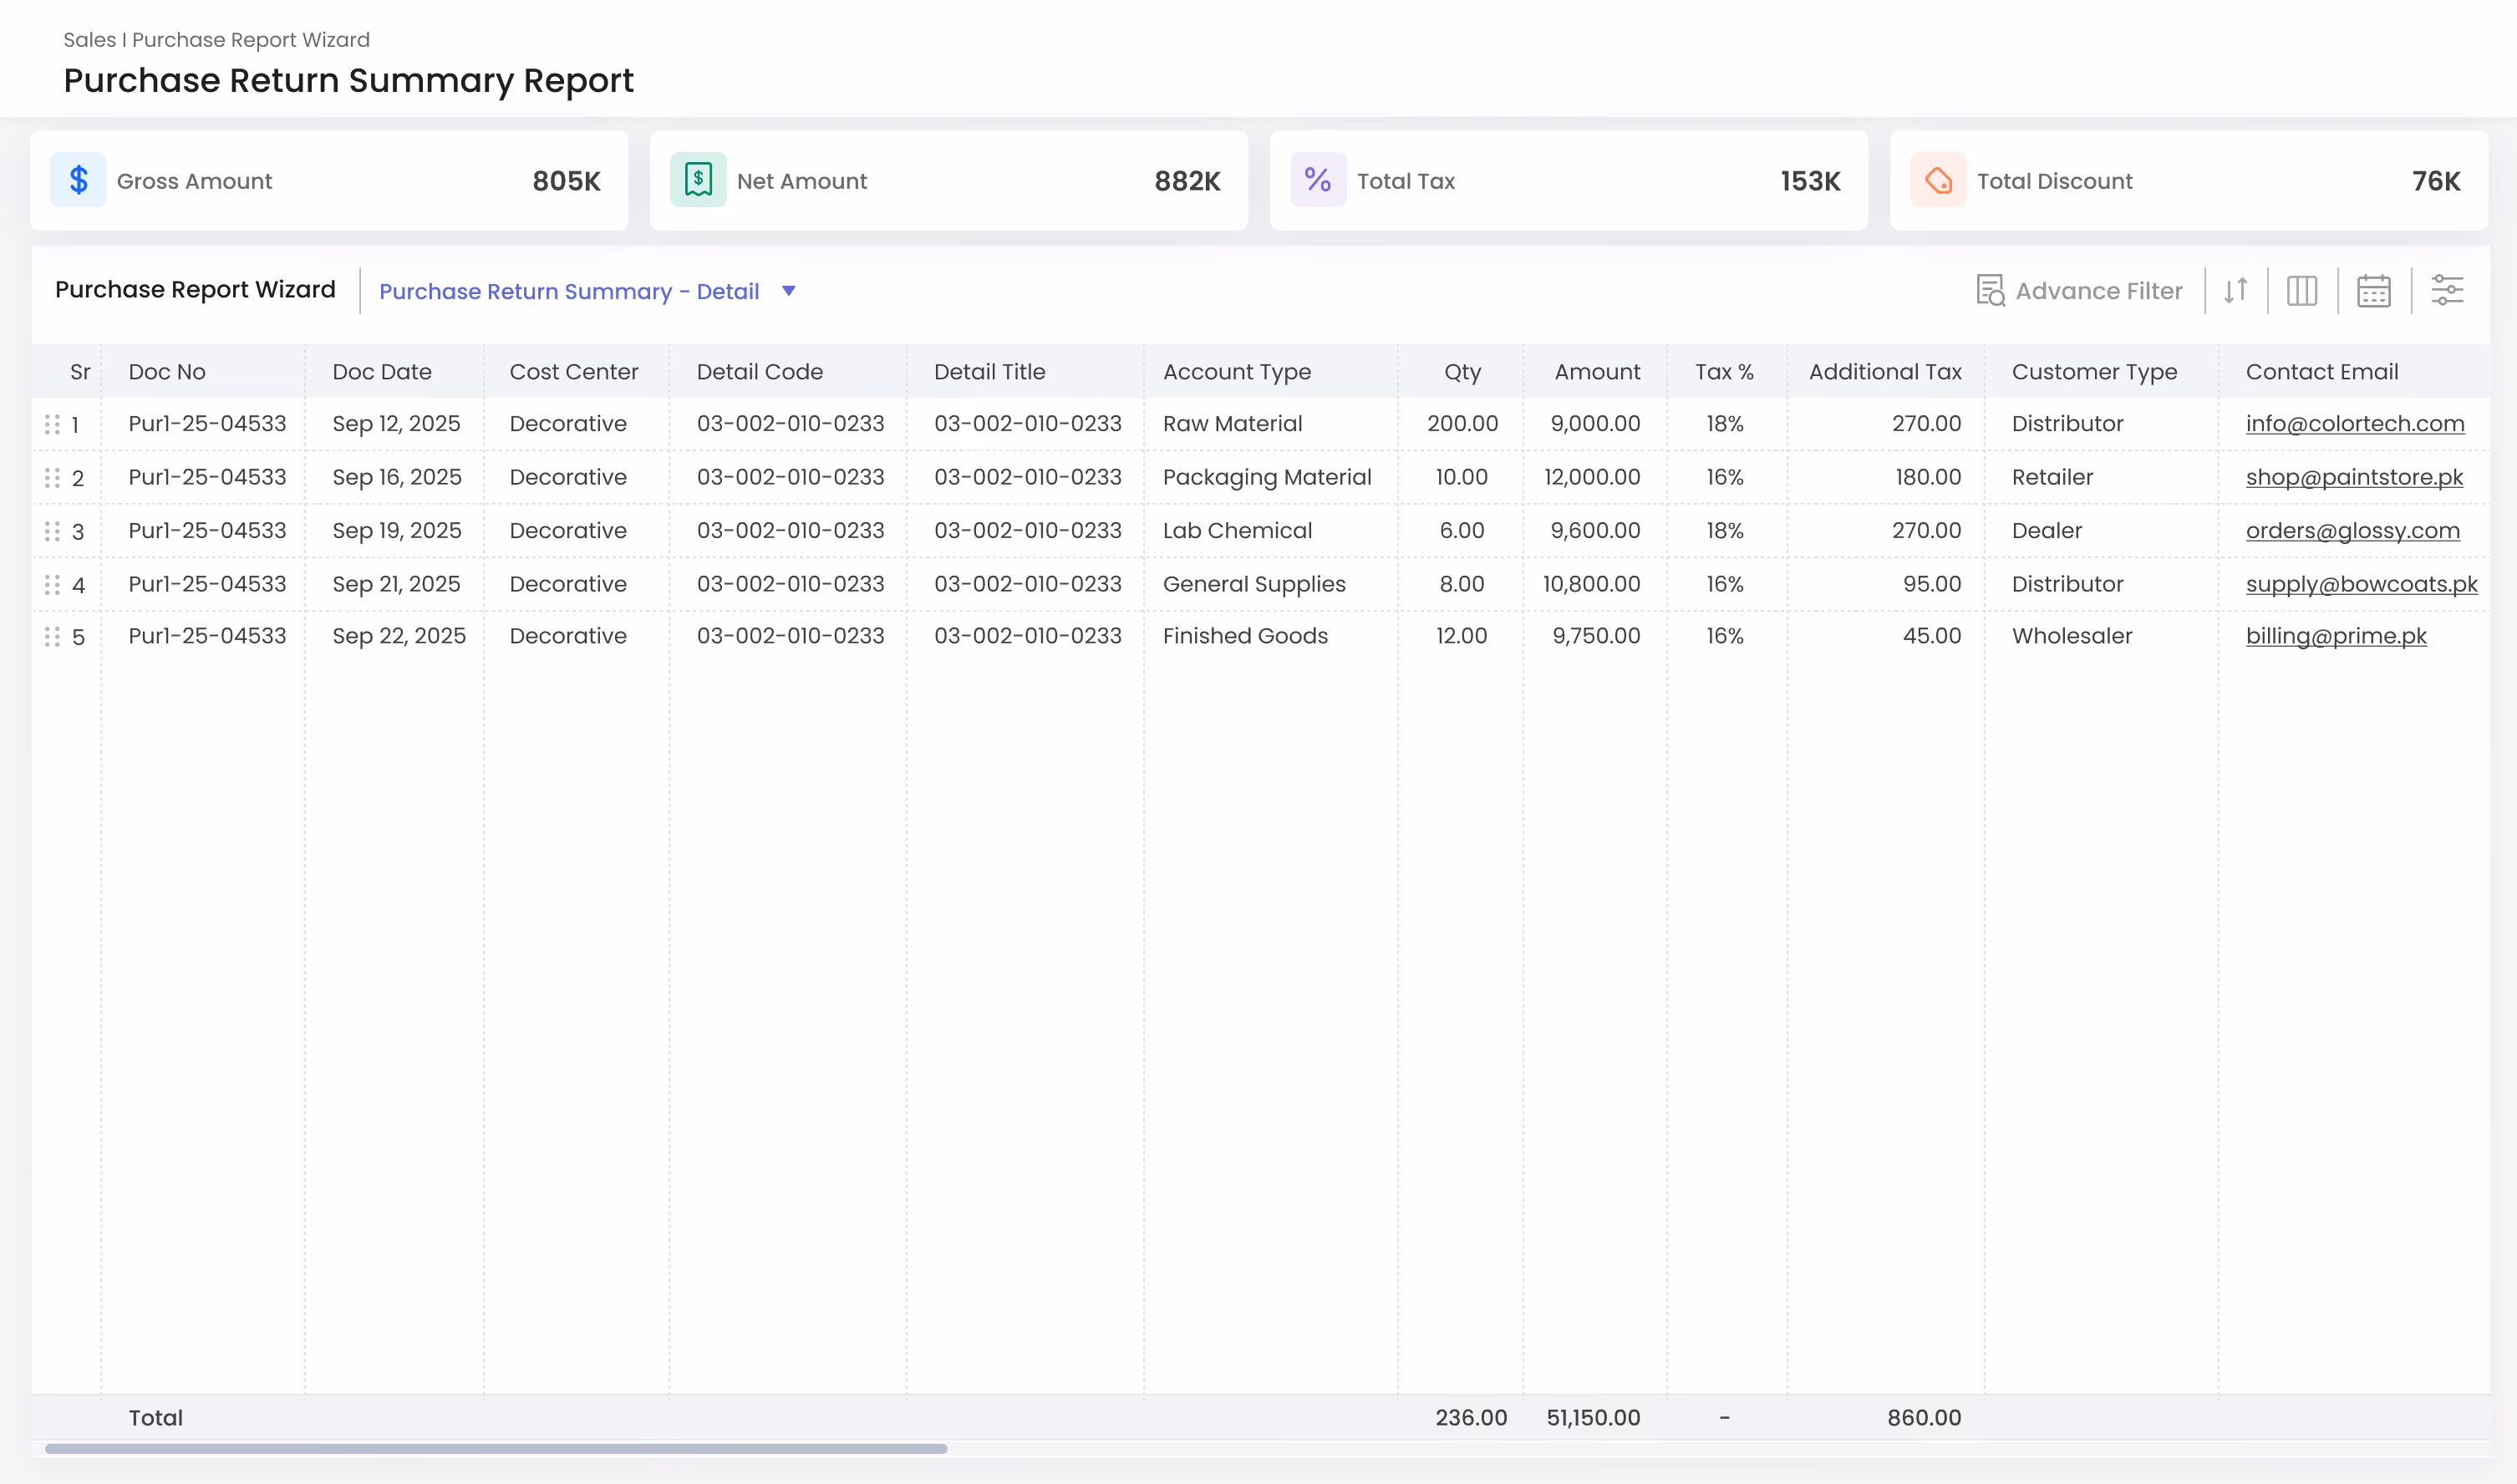Click the Qty column header
This screenshot has height=1484, width=2517.
click(1462, 372)
